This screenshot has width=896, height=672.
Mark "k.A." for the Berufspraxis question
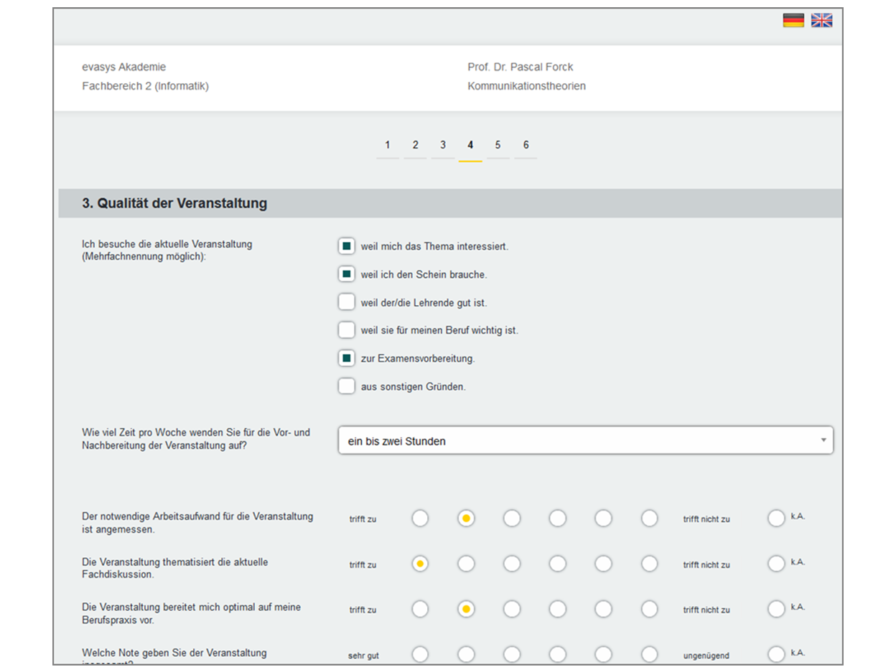(x=776, y=609)
